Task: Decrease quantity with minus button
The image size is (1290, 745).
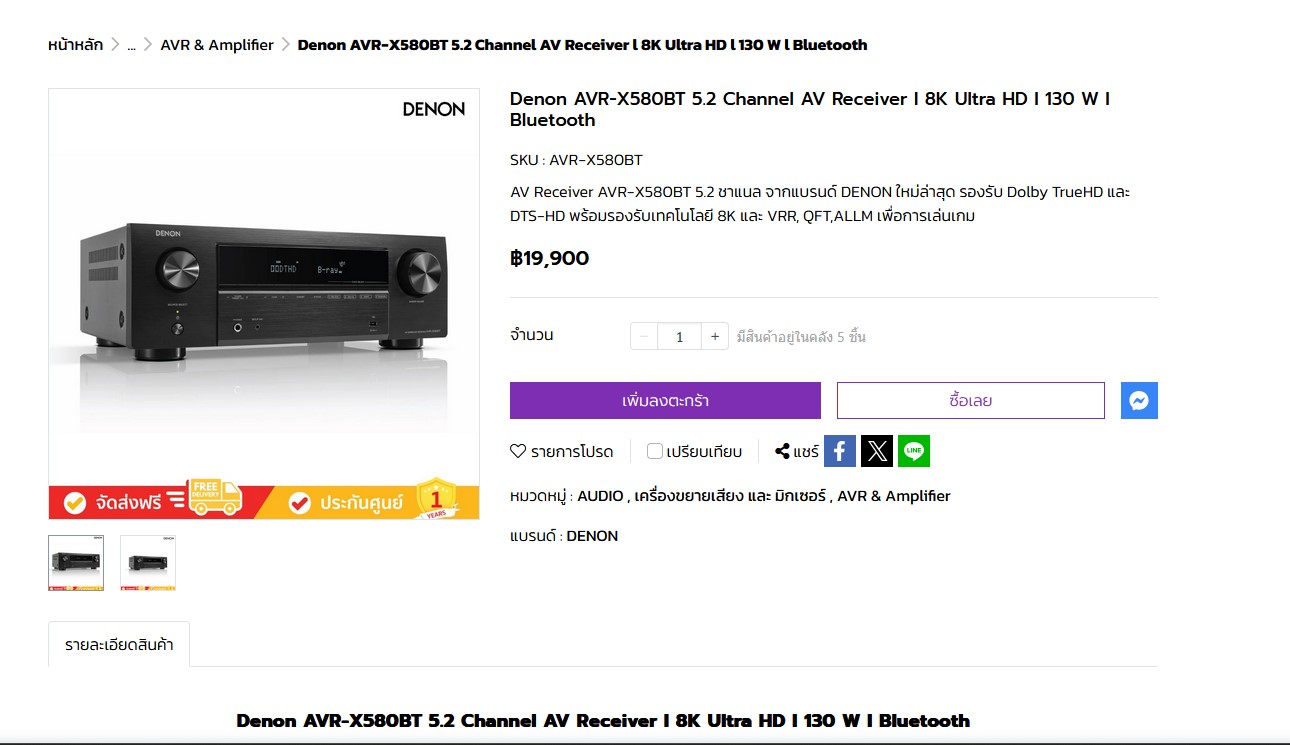Action: [x=644, y=336]
